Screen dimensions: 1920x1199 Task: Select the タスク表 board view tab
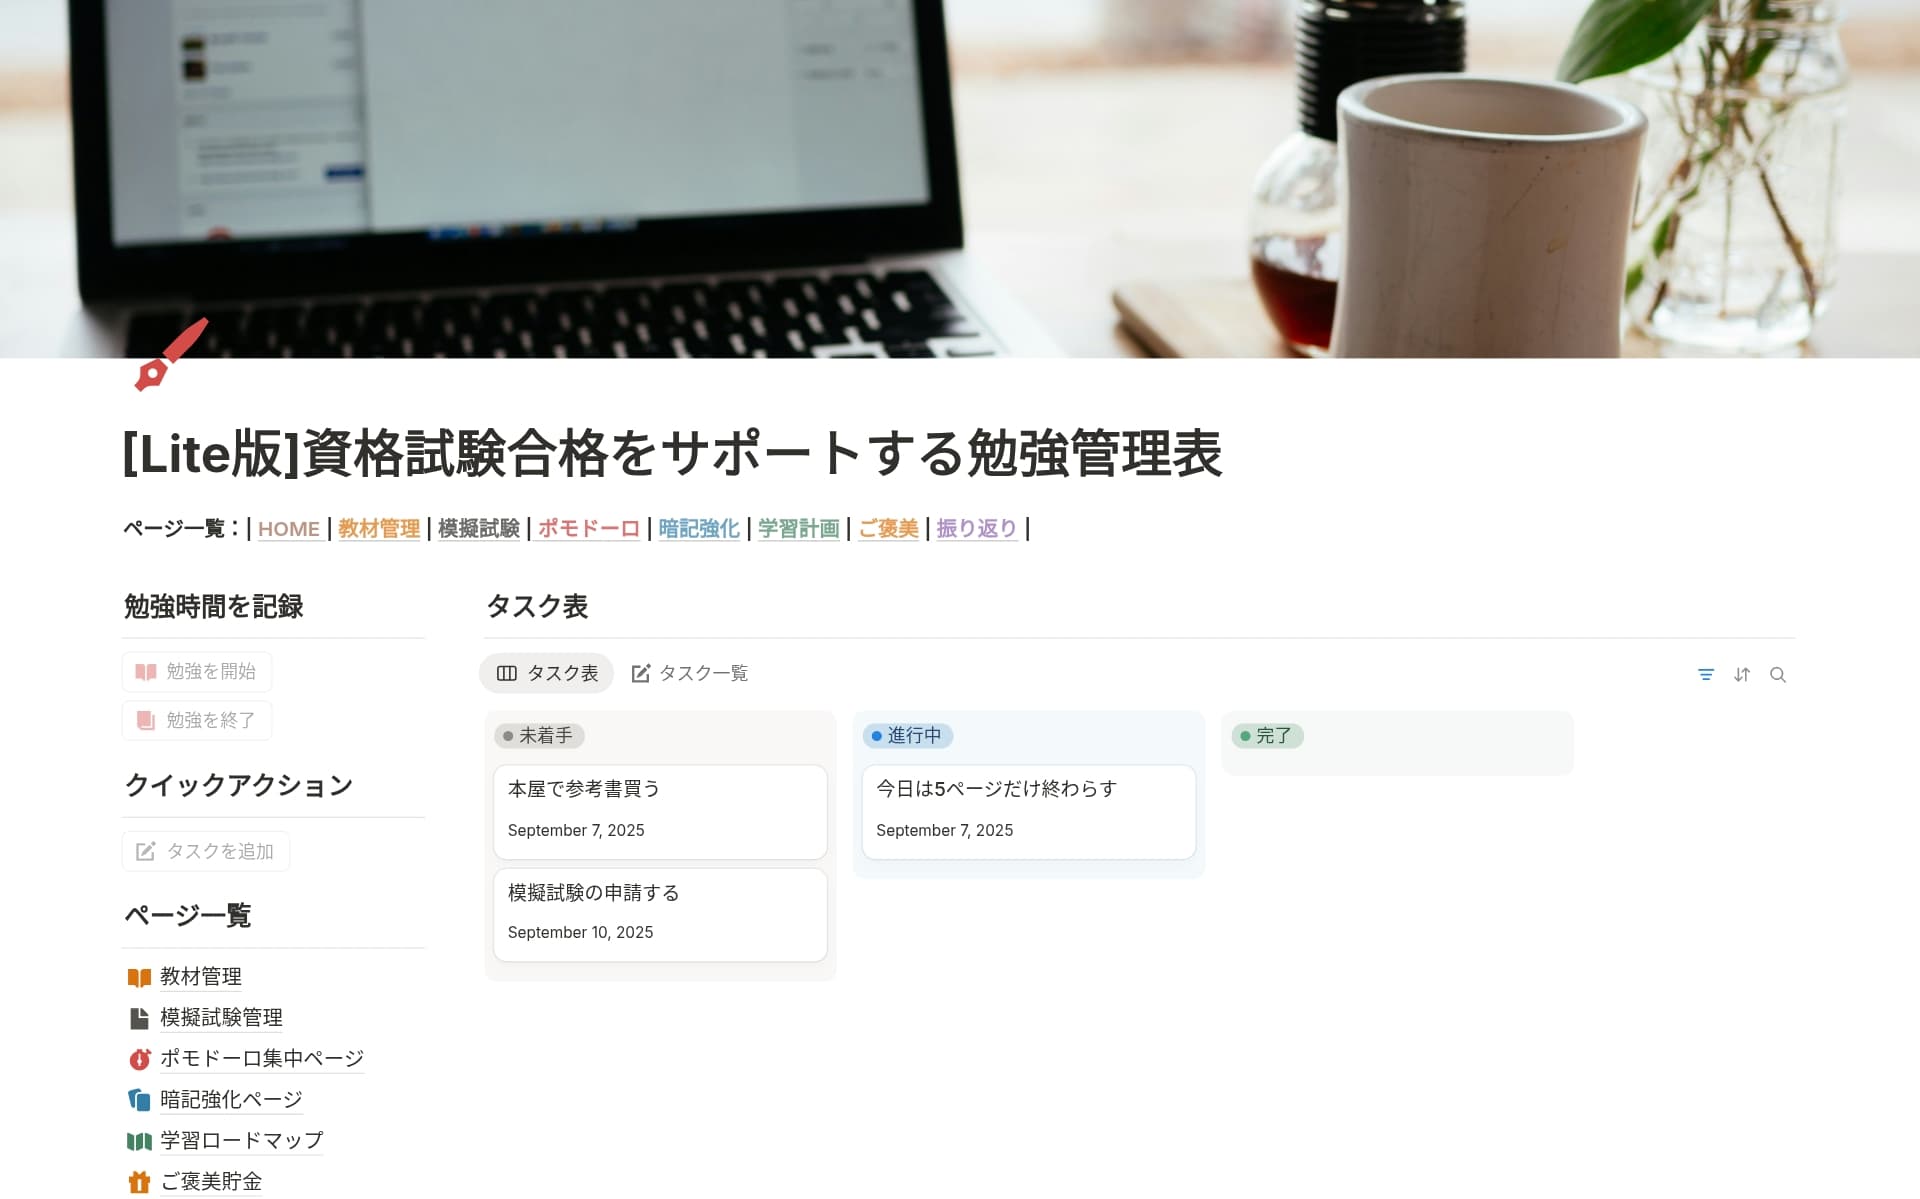[x=548, y=673]
